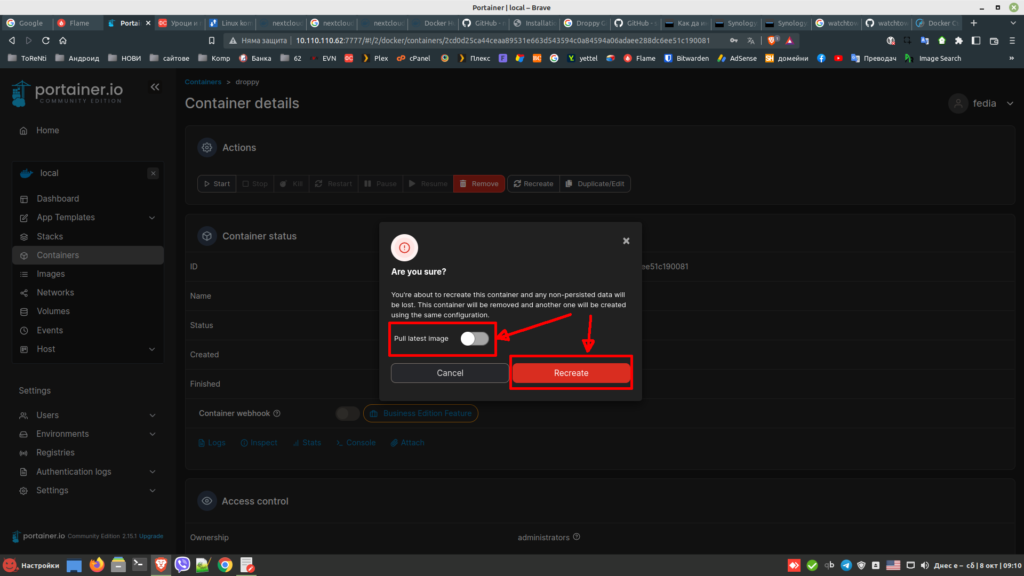Click the Stop container action button
The height and width of the screenshot is (576, 1024).
pos(255,184)
